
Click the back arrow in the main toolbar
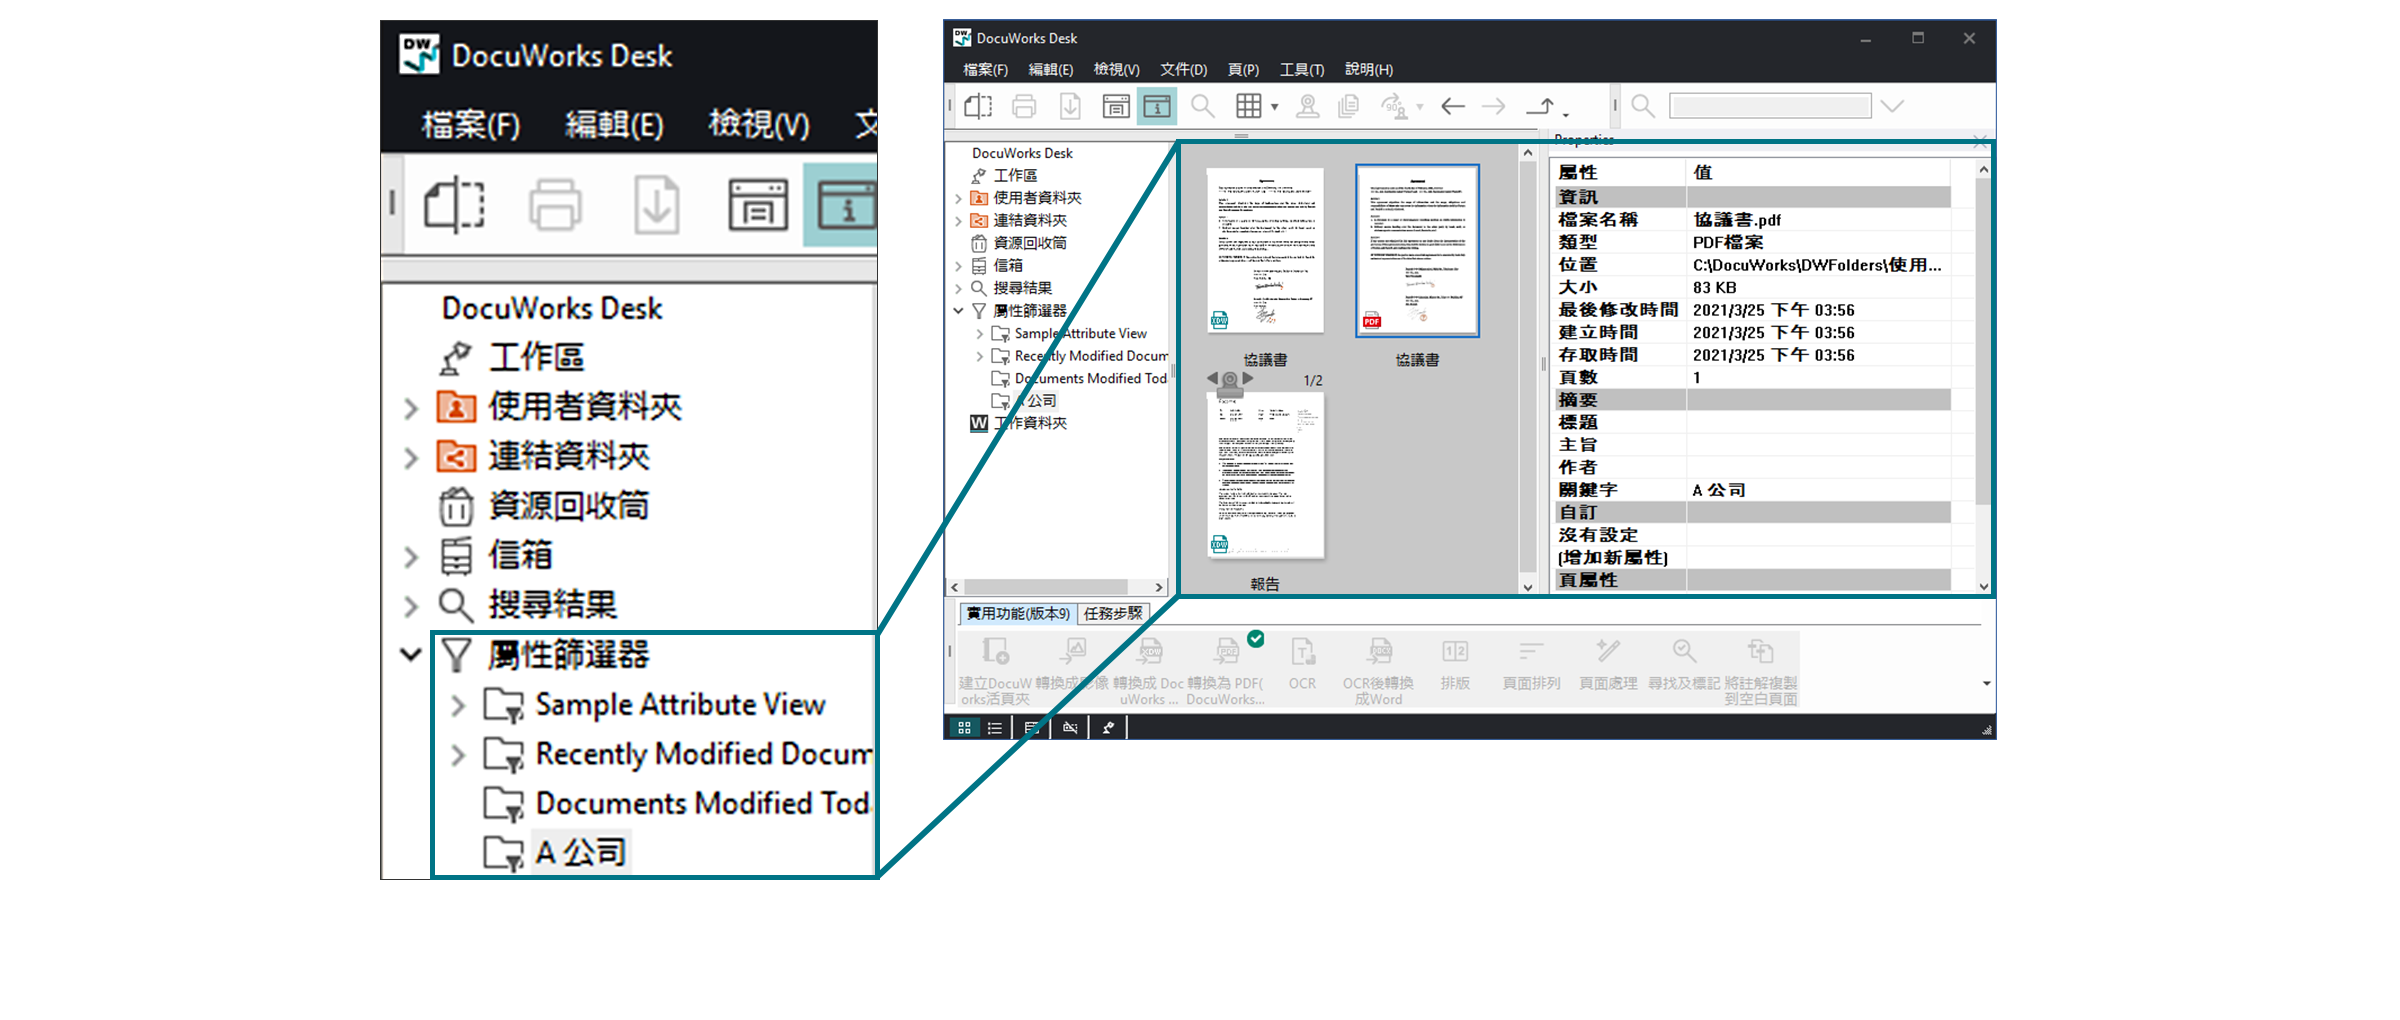pos(1453,106)
